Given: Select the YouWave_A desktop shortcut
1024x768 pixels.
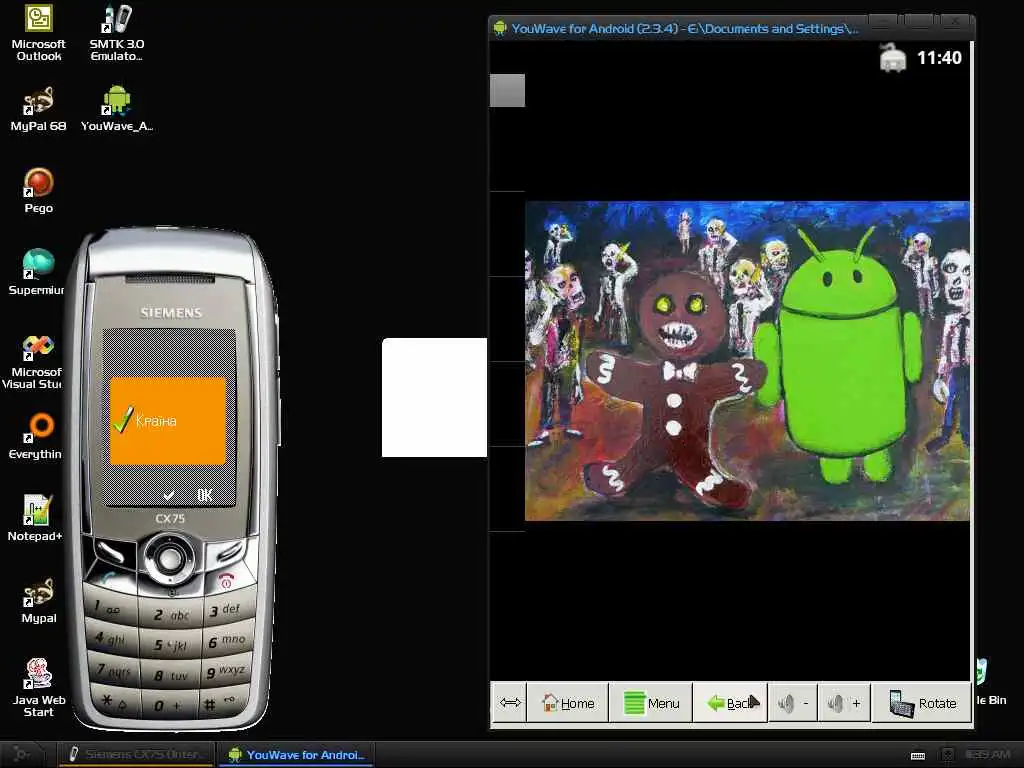Looking at the screenshot, I should [x=117, y=109].
